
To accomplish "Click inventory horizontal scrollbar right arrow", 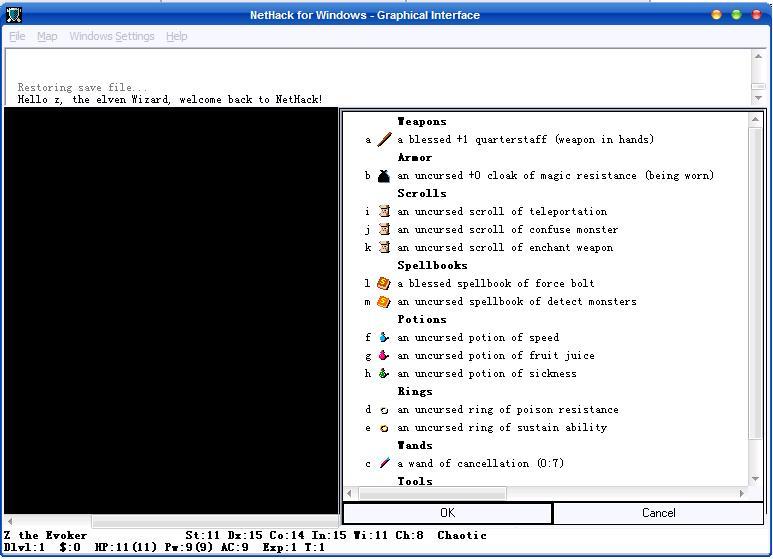I will coord(742,493).
